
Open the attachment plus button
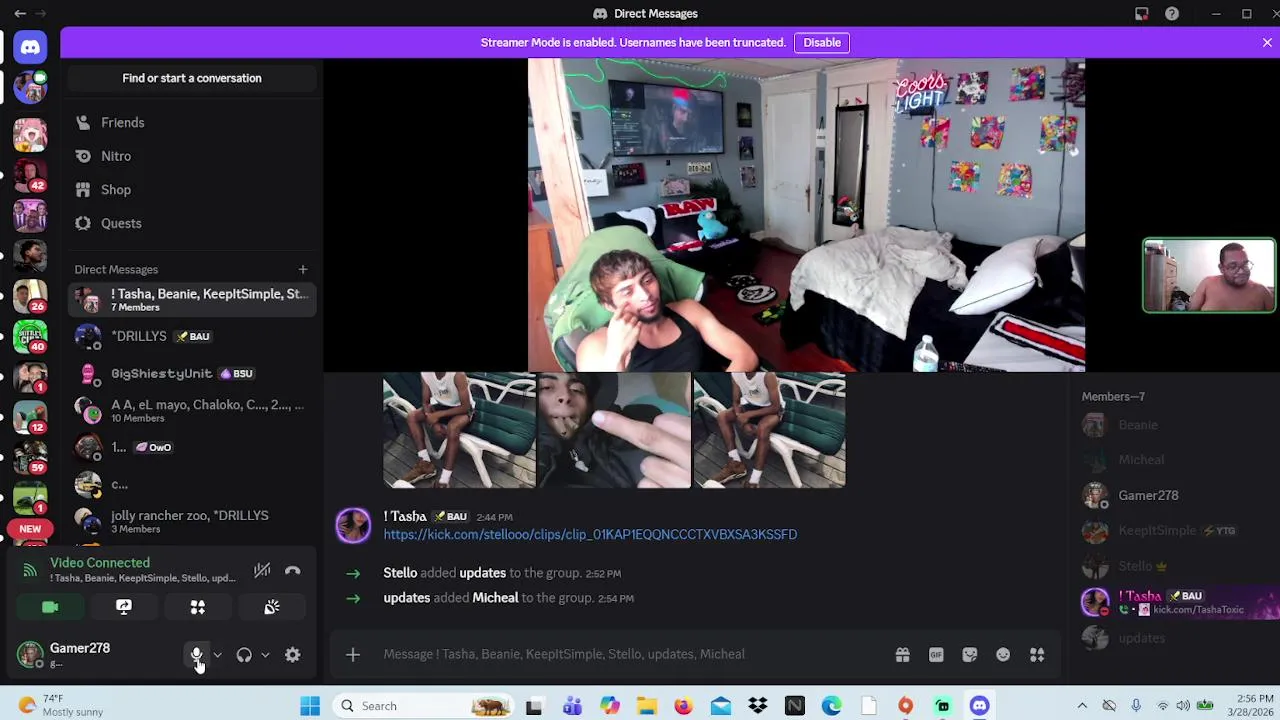(353, 654)
